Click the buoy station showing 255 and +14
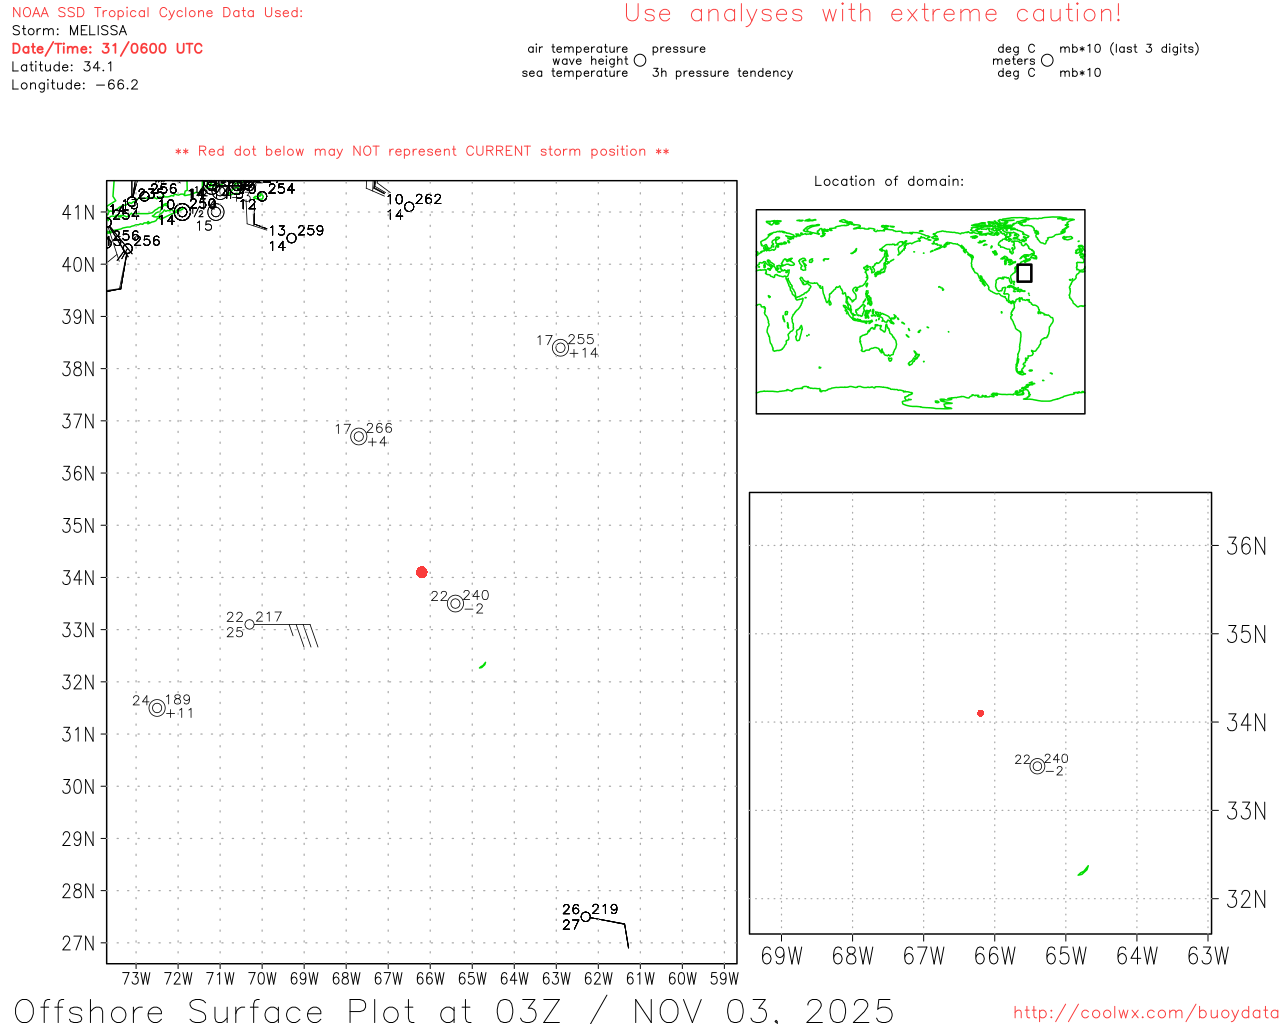Viewport: 1280px width, 1024px height. [560, 348]
